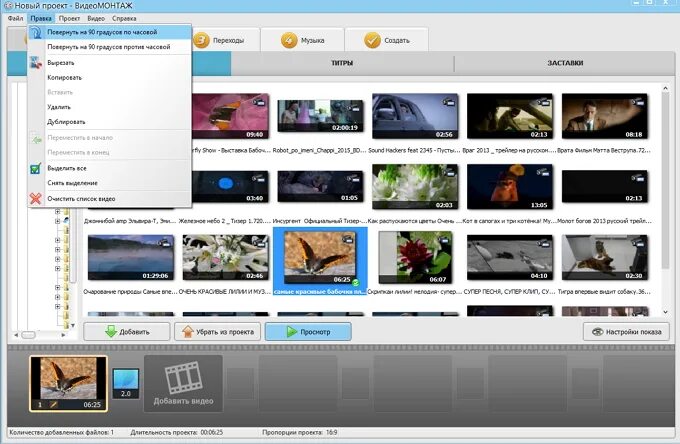Switch to the ТИТРЫ tab
680x444 pixels.
(x=342, y=63)
